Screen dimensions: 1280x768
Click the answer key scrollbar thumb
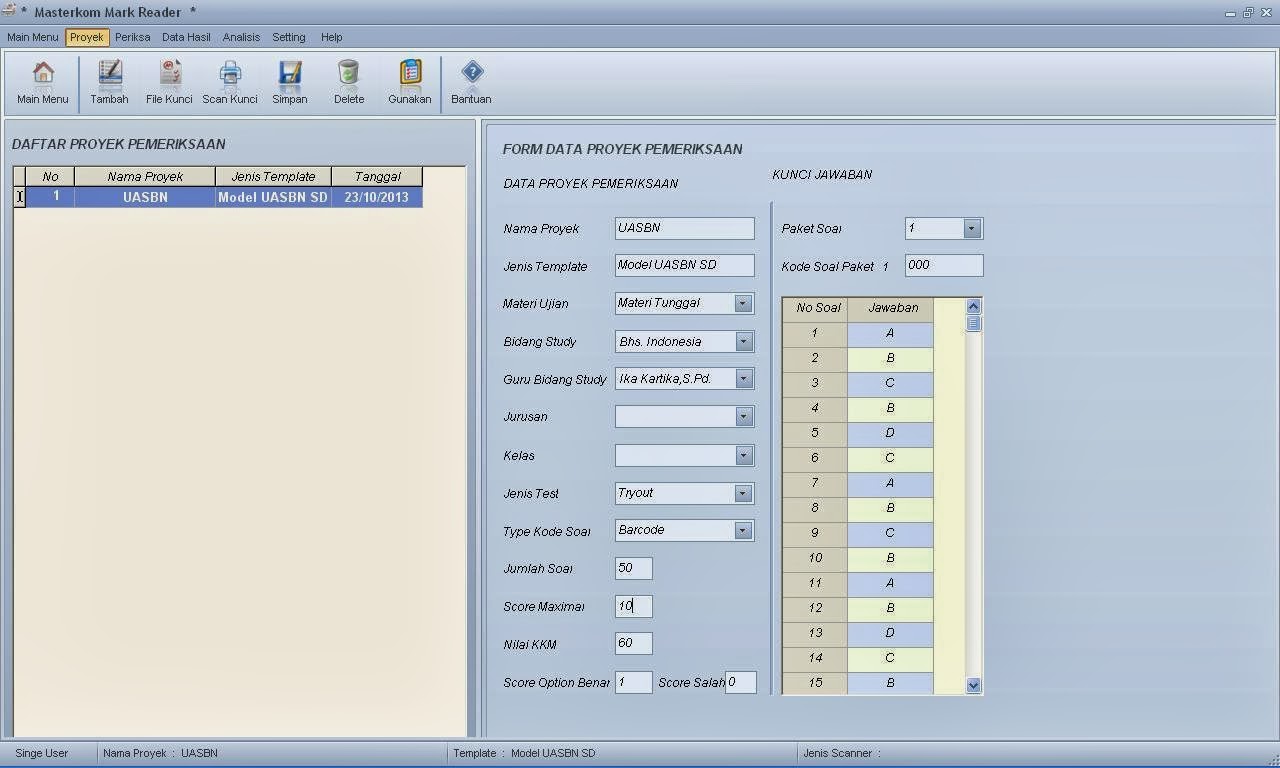pyautogui.click(x=974, y=323)
